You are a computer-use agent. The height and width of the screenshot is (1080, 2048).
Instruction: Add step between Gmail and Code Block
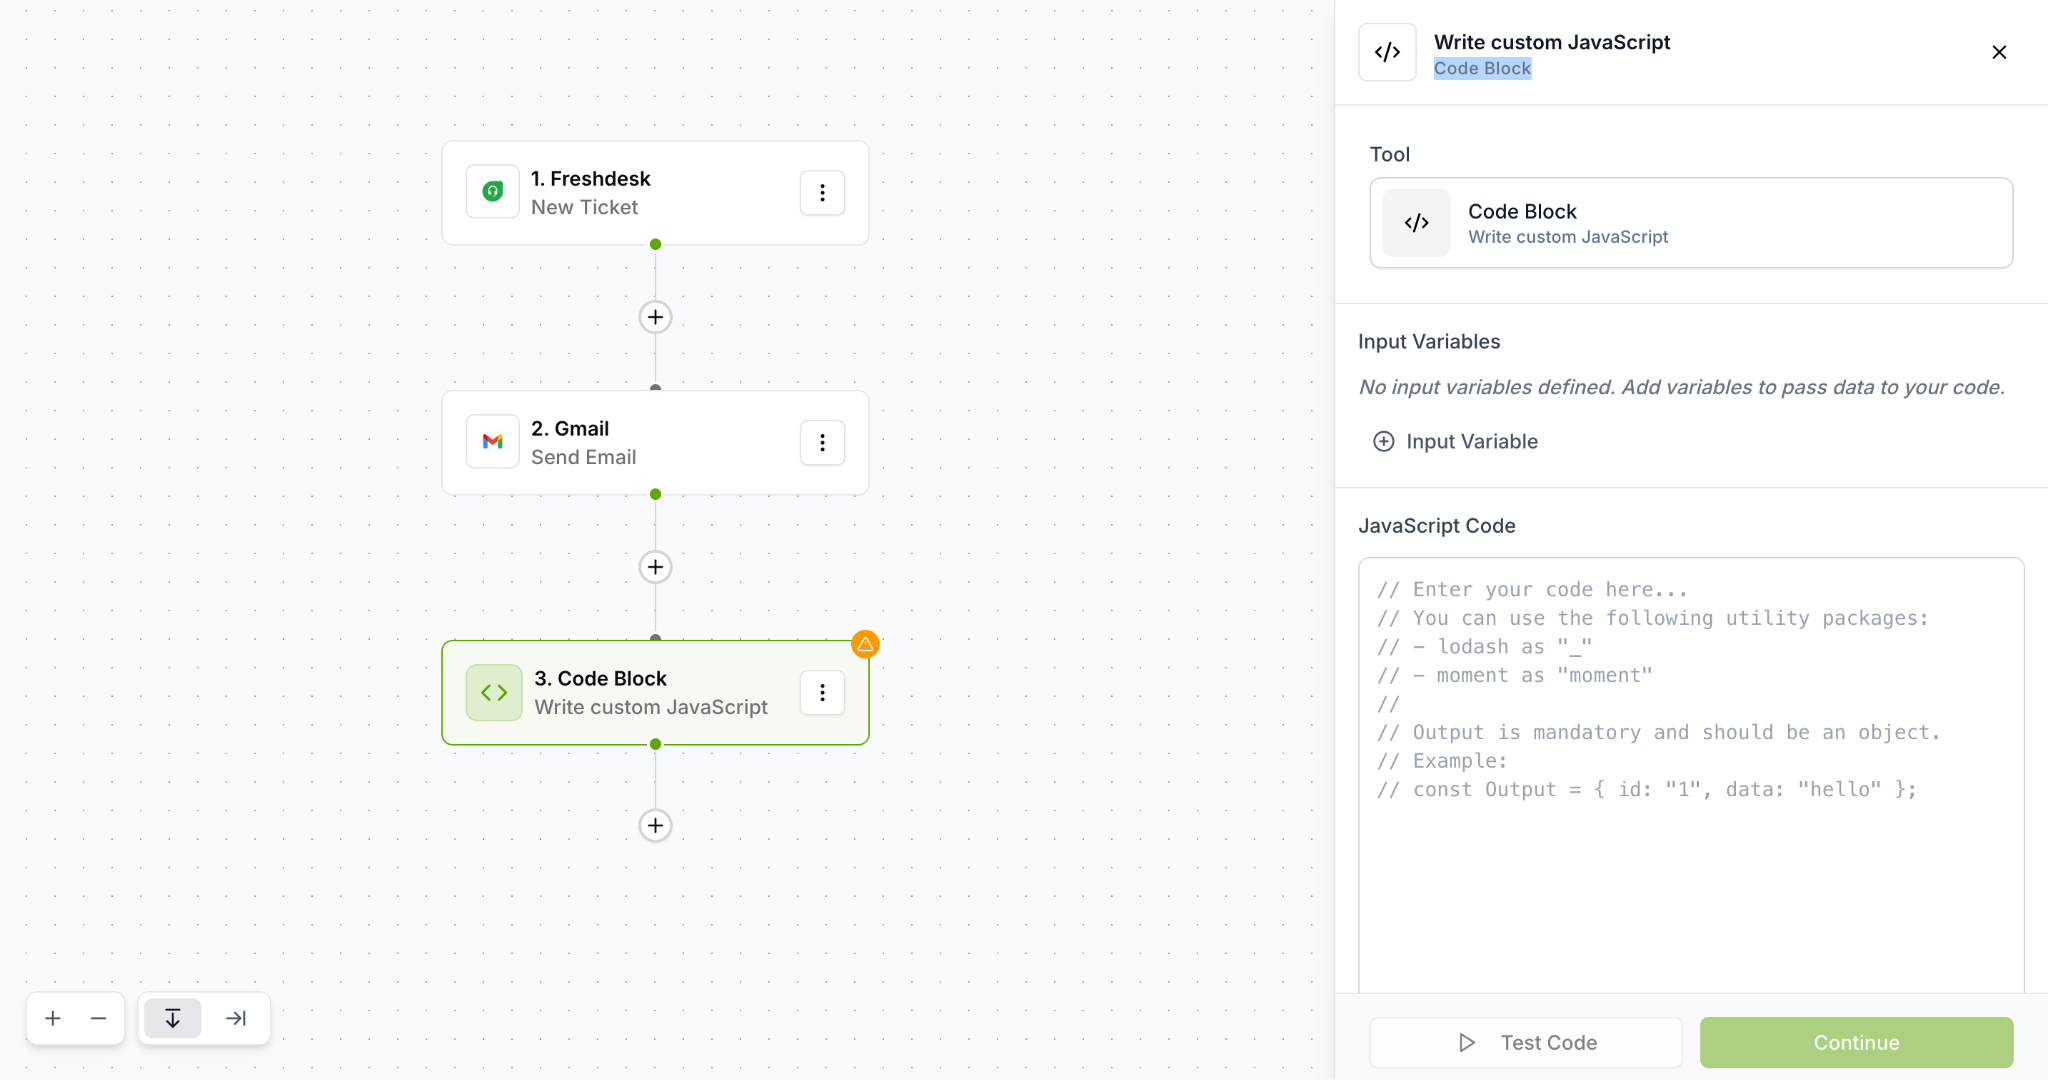[x=655, y=567]
